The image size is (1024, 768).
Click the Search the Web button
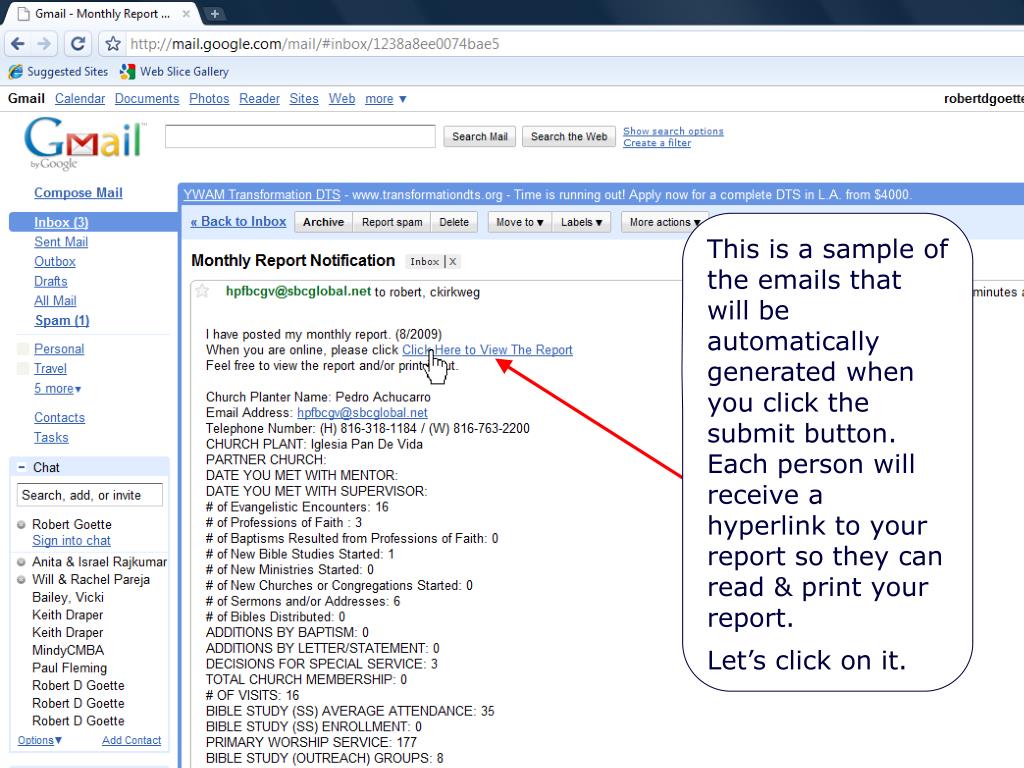coord(569,136)
